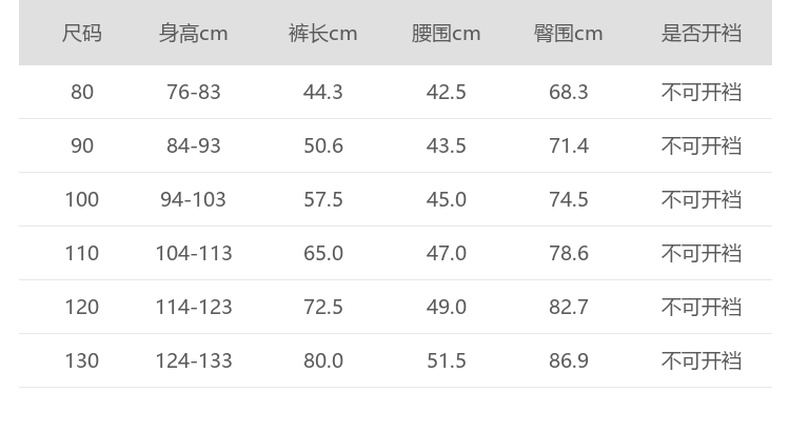Select the 裤长cm header cell
This screenshot has width=790, height=431.
(x=322, y=34)
